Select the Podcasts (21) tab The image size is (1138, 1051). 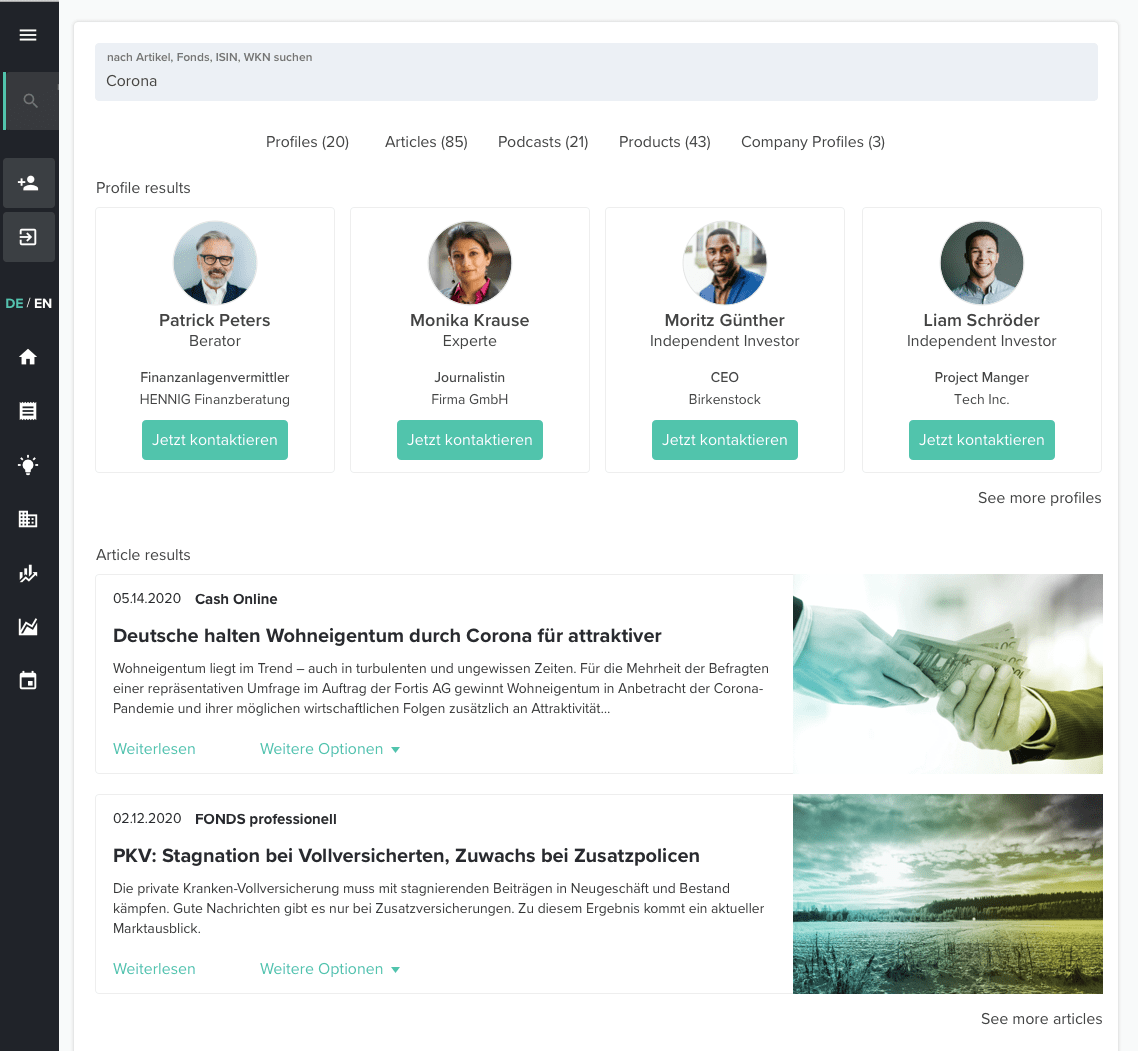click(x=543, y=142)
